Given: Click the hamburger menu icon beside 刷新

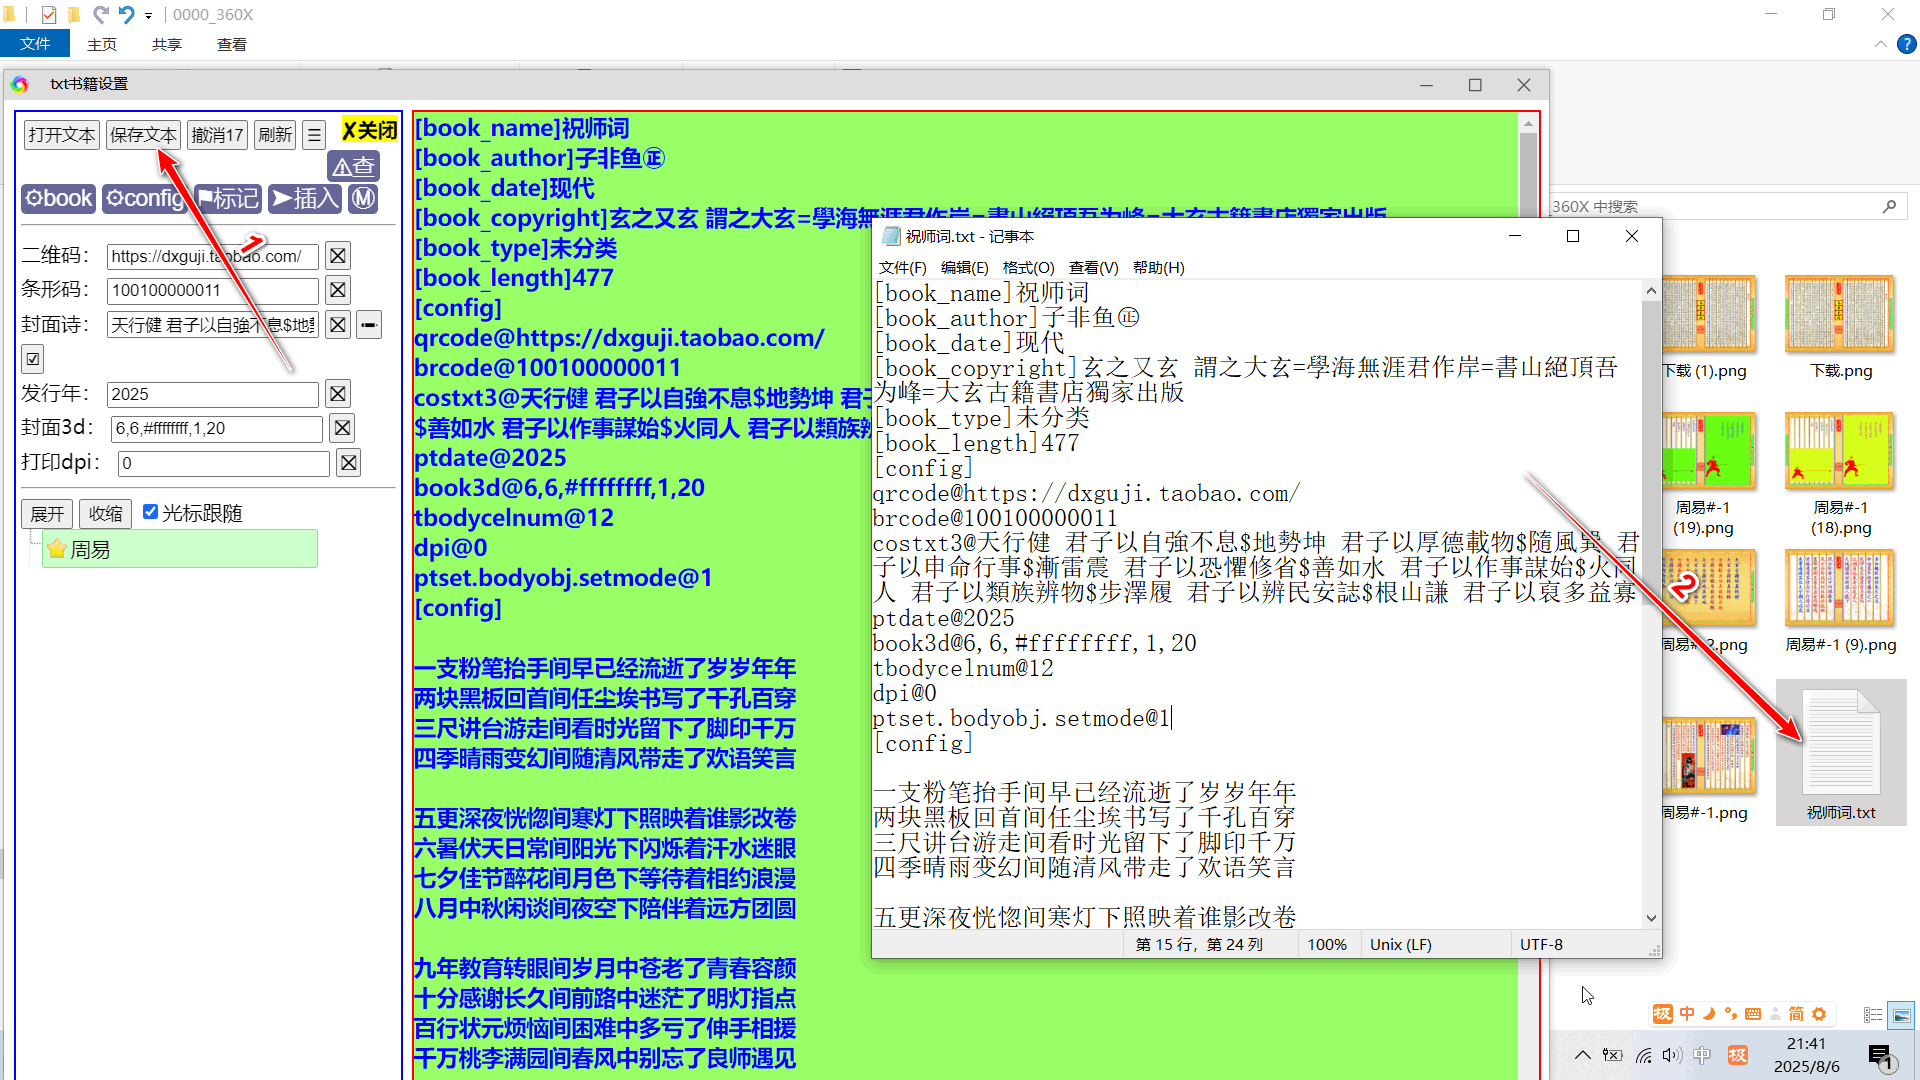Looking at the screenshot, I should pyautogui.click(x=314, y=135).
